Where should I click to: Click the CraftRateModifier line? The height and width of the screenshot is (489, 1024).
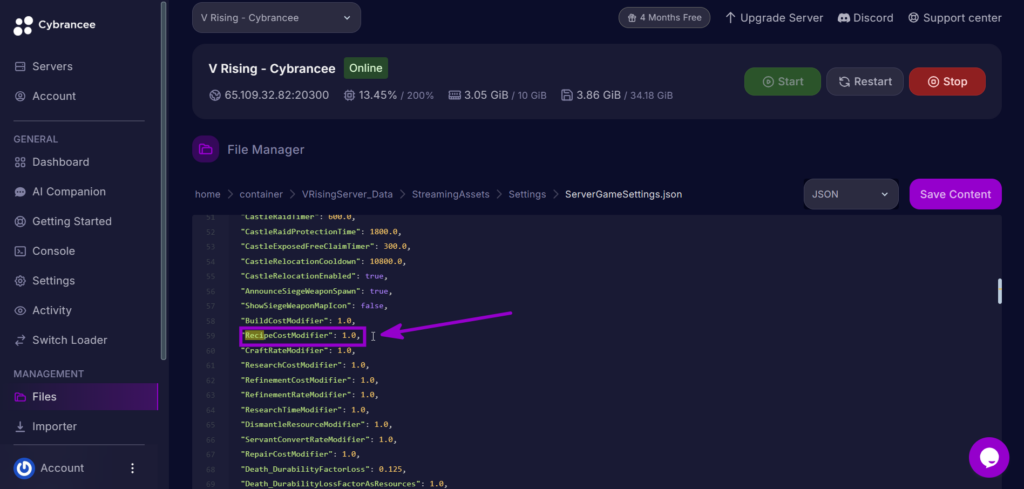tap(298, 351)
